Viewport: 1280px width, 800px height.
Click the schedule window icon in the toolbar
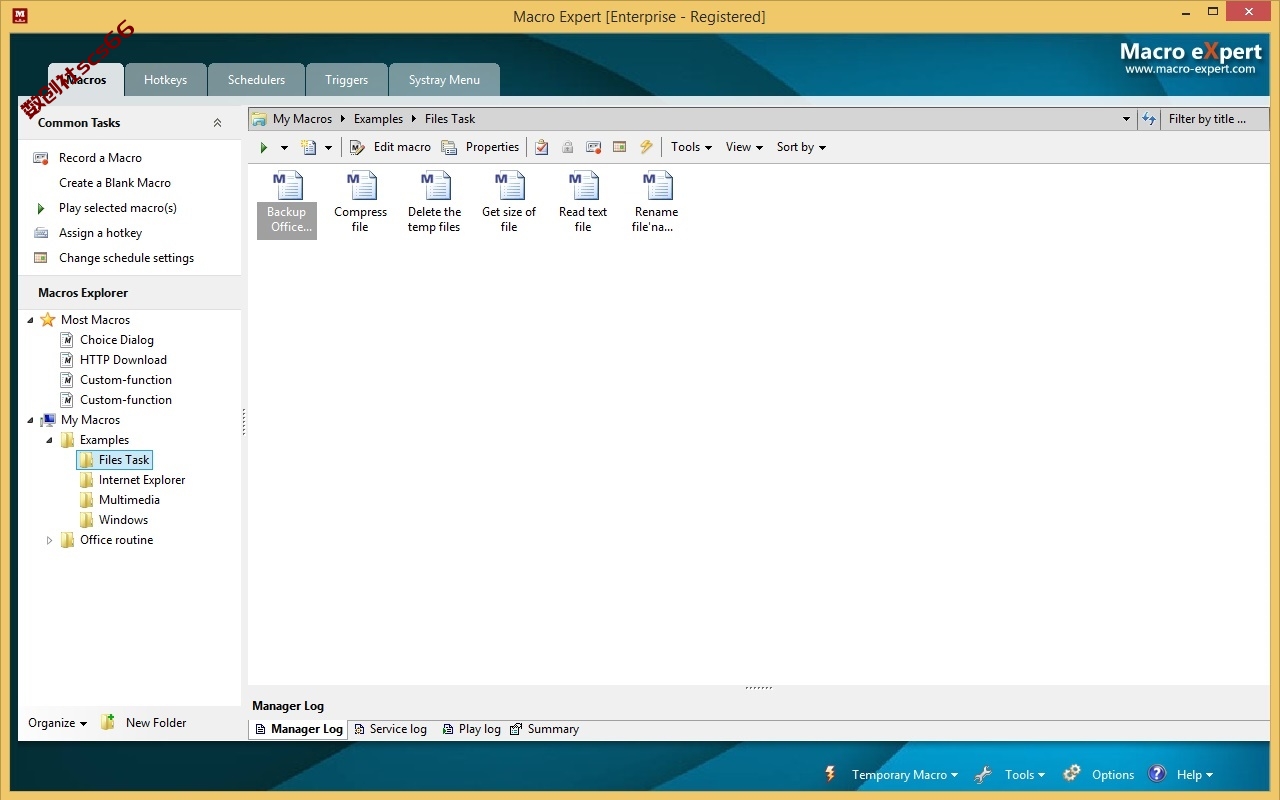coord(620,147)
